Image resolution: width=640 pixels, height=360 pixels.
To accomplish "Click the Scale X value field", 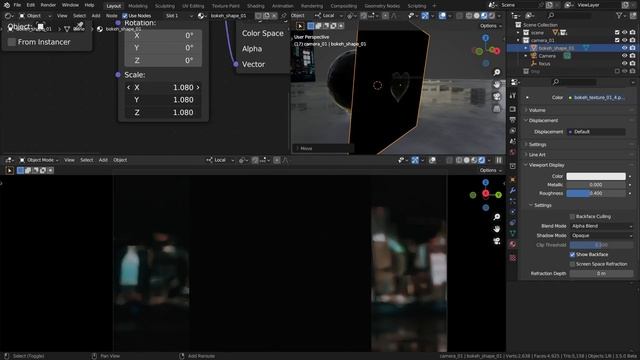I will click(163, 87).
